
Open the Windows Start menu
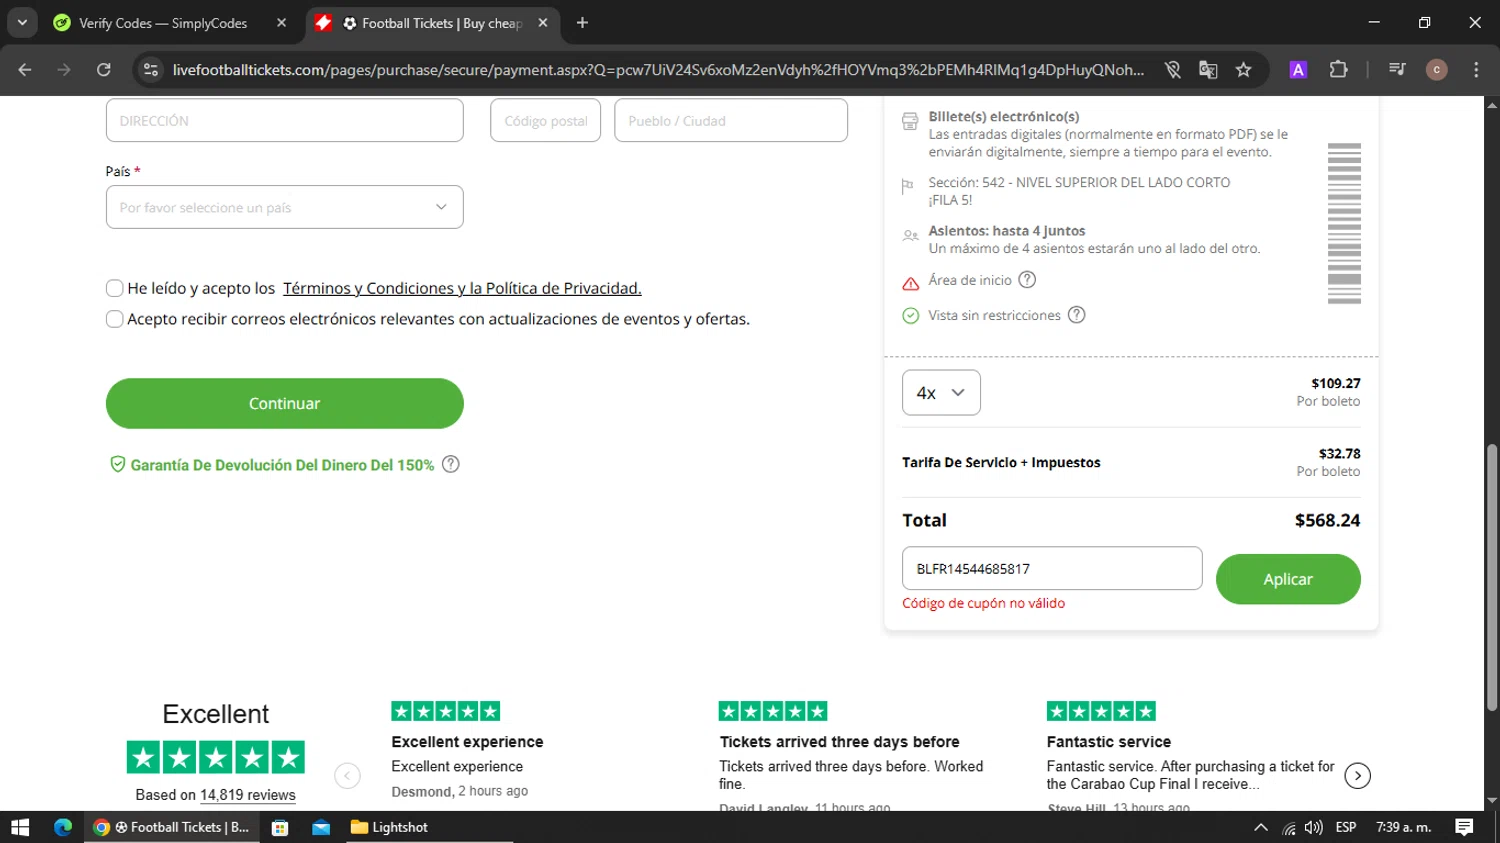click(x=20, y=827)
